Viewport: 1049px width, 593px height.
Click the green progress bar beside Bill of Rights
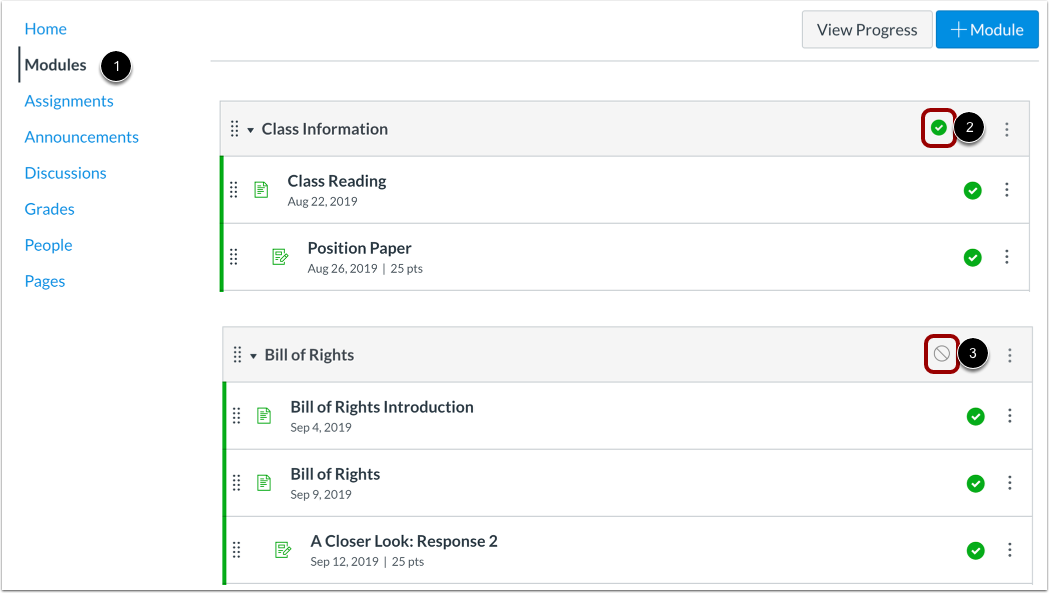click(222, 482)
